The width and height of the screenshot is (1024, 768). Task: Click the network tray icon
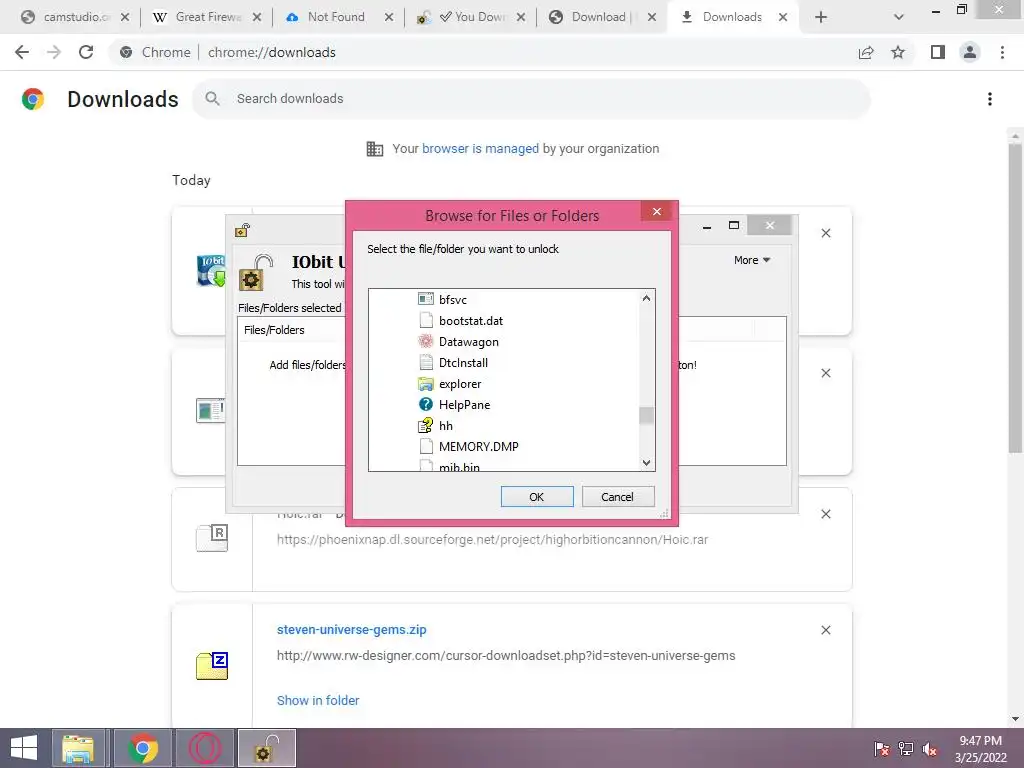pos(906,749)
